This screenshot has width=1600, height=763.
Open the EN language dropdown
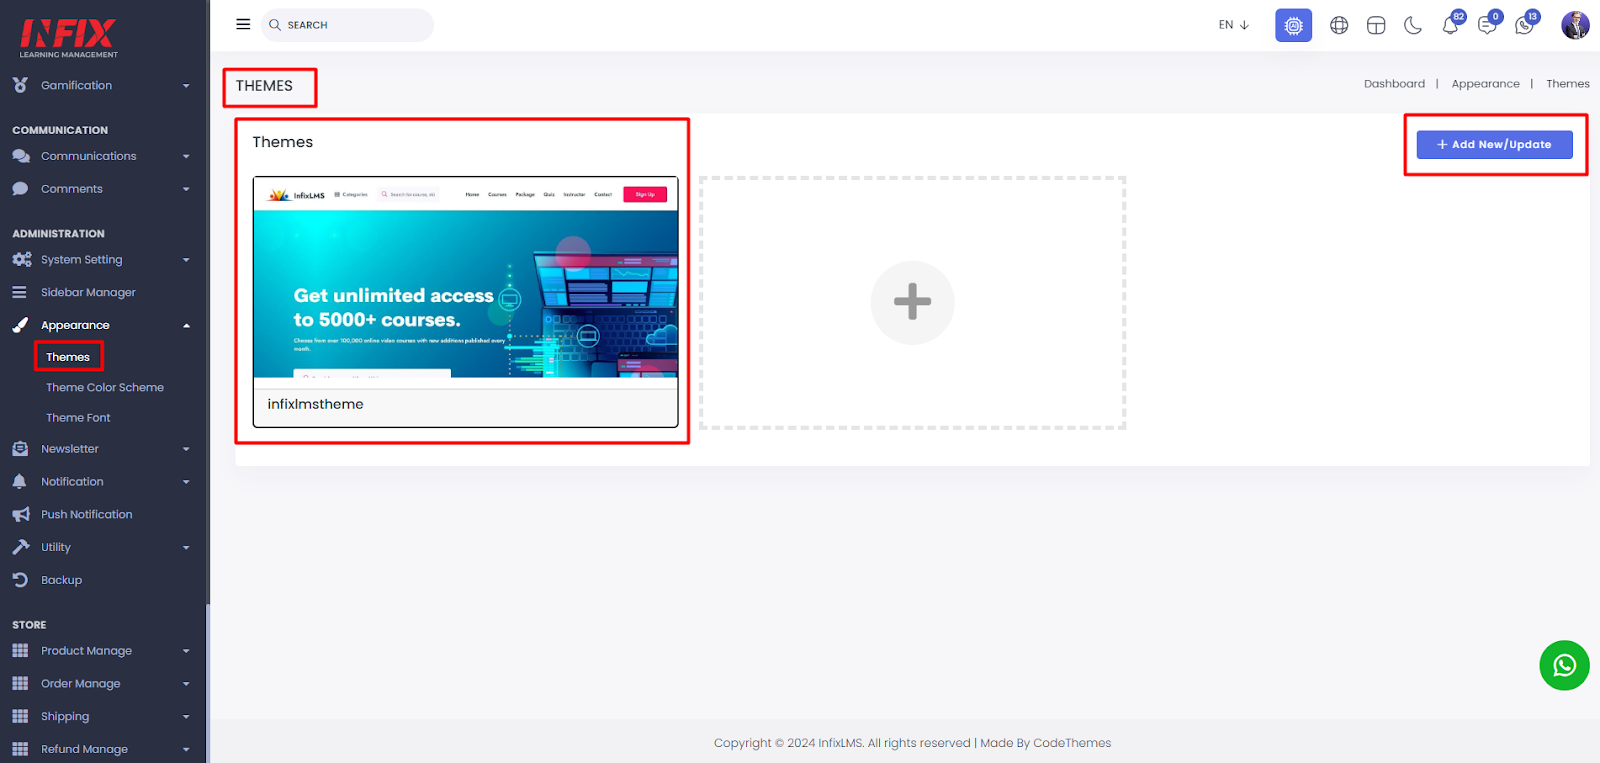[x=1234, y=25]
